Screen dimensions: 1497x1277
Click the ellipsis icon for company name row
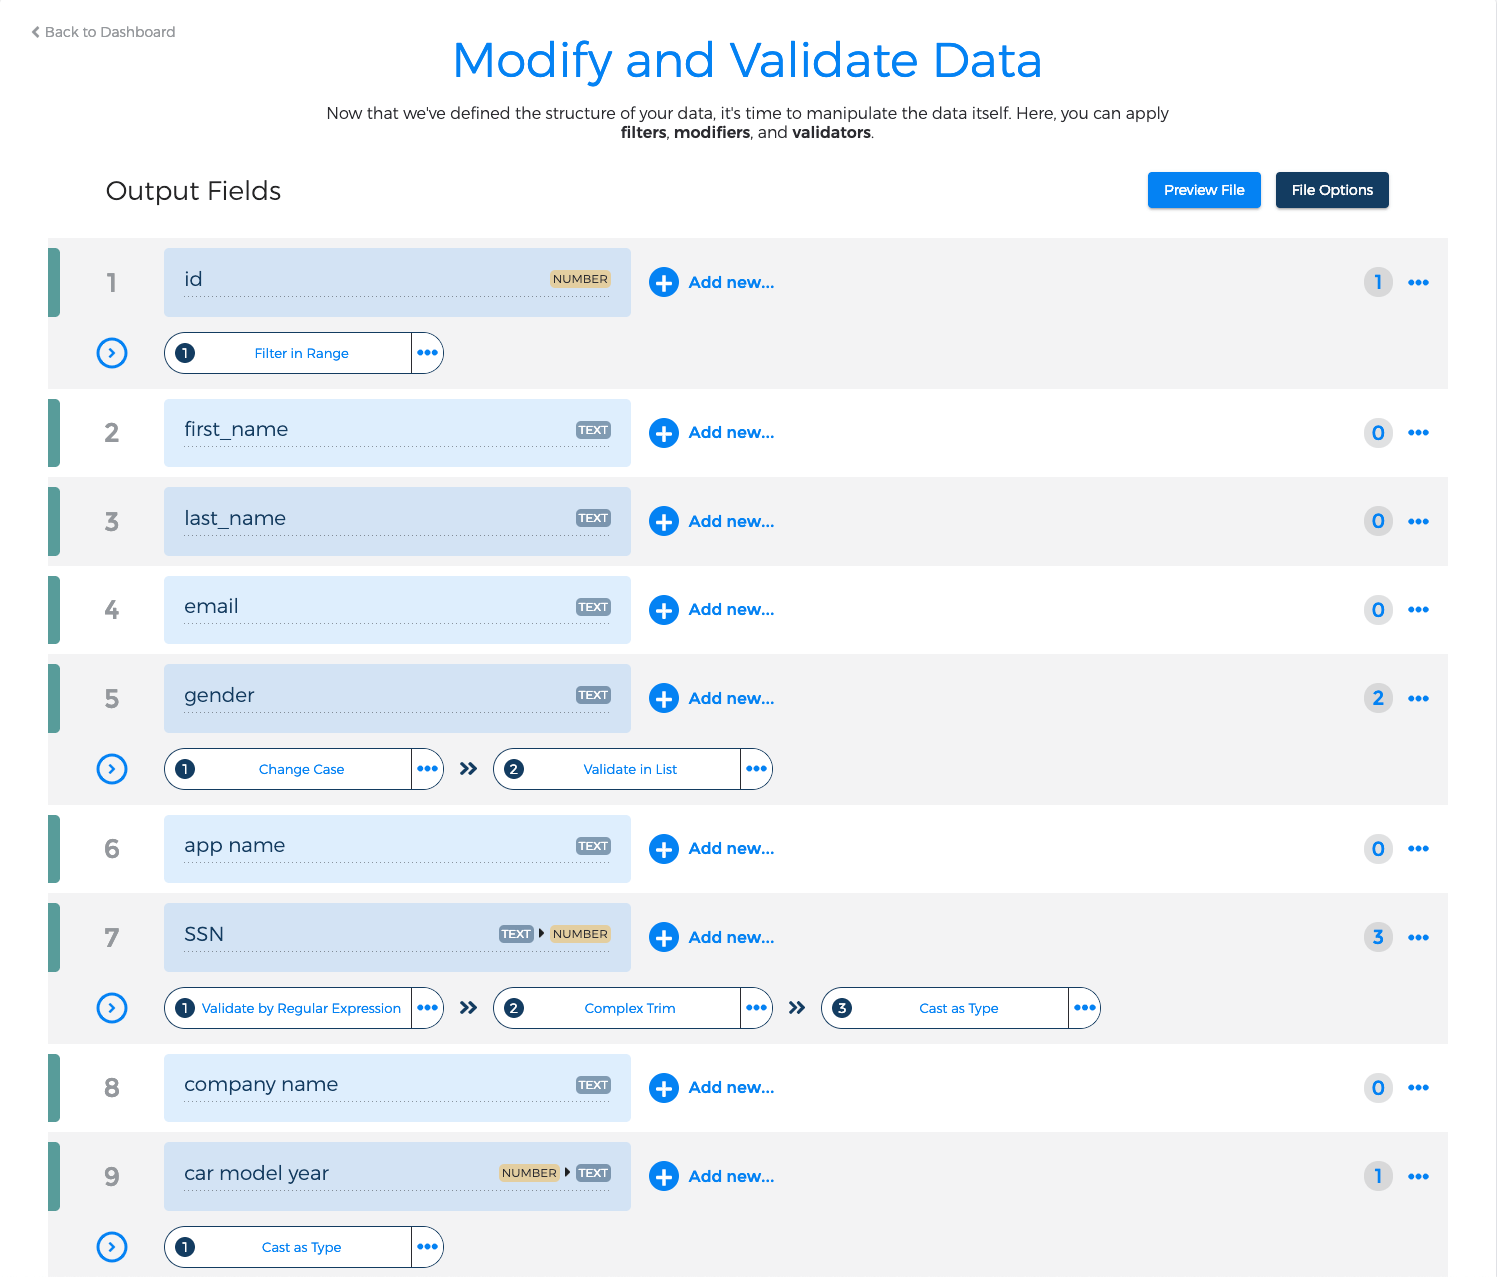tap(1418, 1088)
